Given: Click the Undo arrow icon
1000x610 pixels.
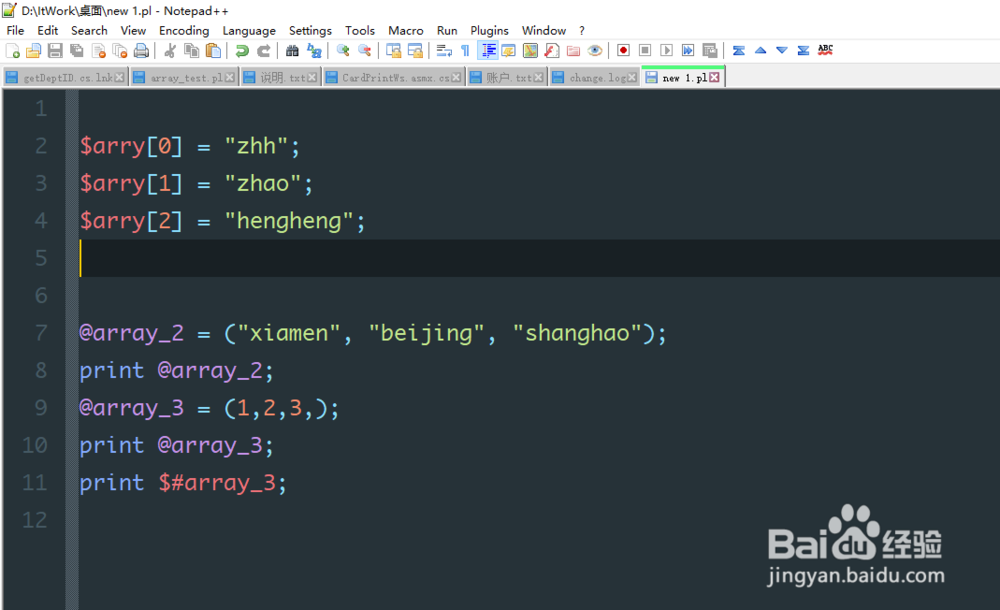Looking at the screenshot, I should click(x=242, y=50).
